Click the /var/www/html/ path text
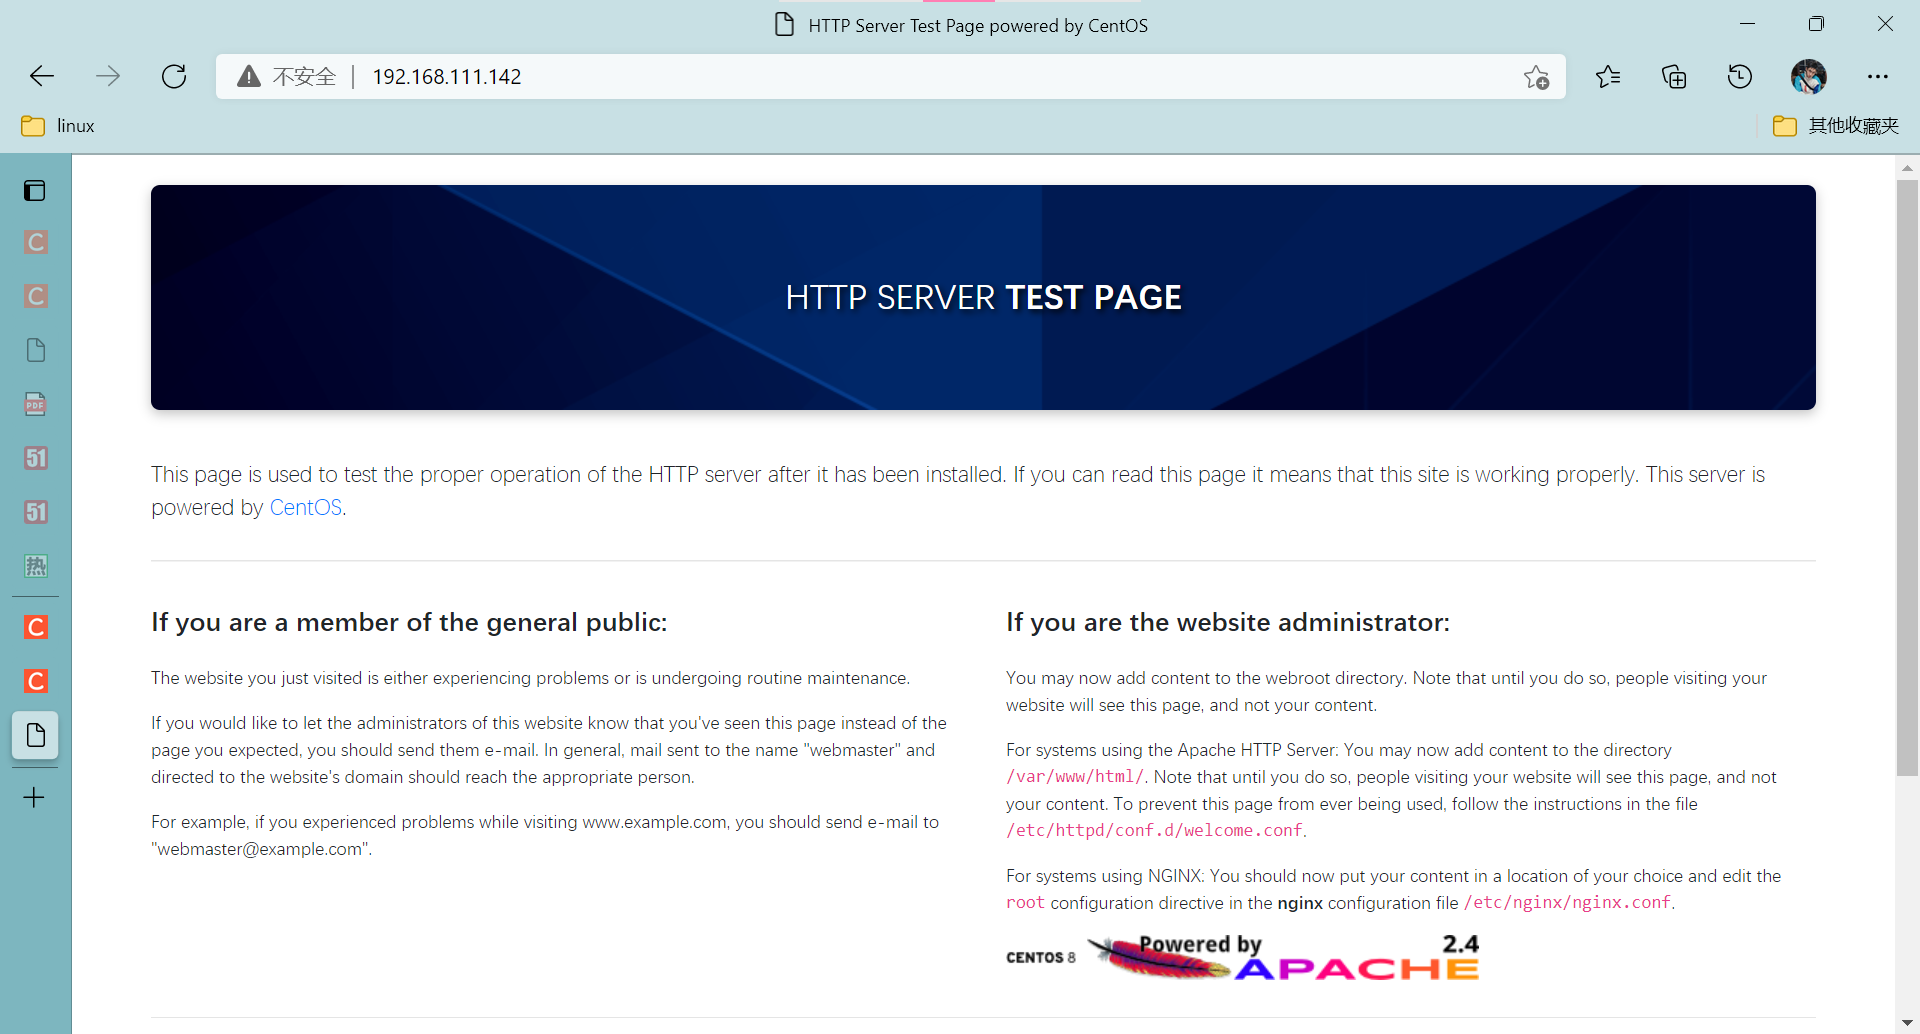 pos(1075,777)
